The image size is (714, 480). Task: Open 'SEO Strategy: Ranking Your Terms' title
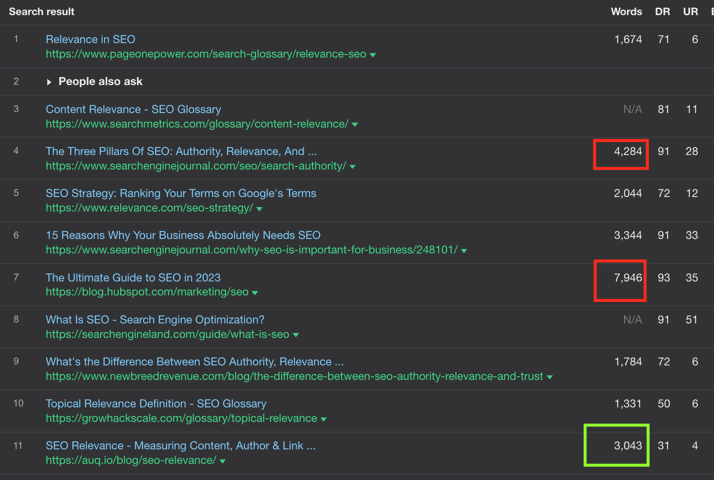(181, 193)
